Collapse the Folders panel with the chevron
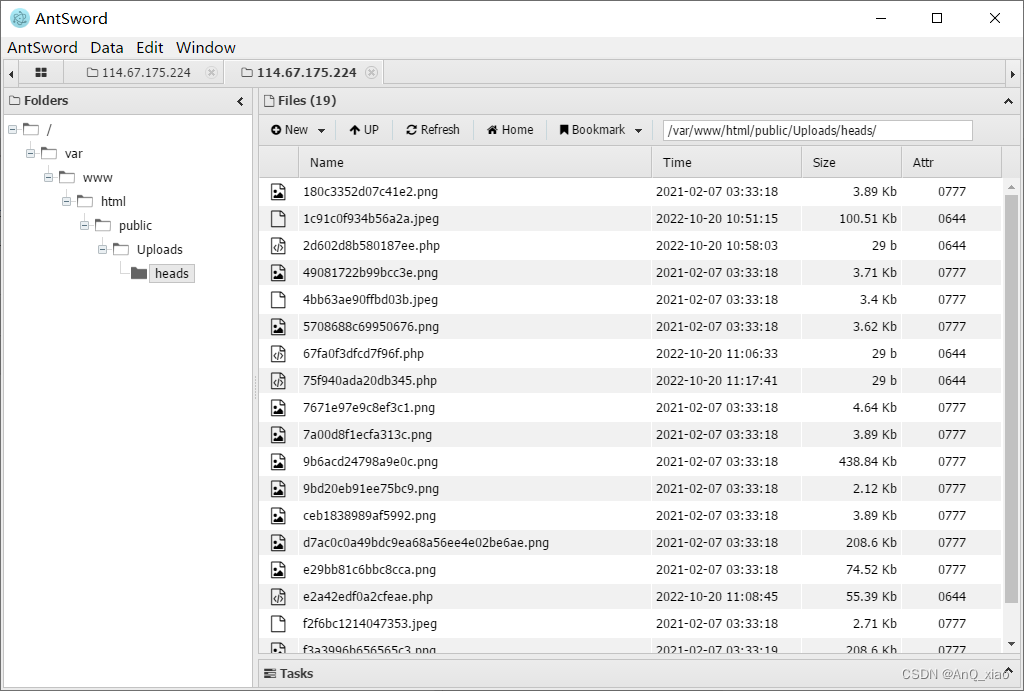 (240, 101)
